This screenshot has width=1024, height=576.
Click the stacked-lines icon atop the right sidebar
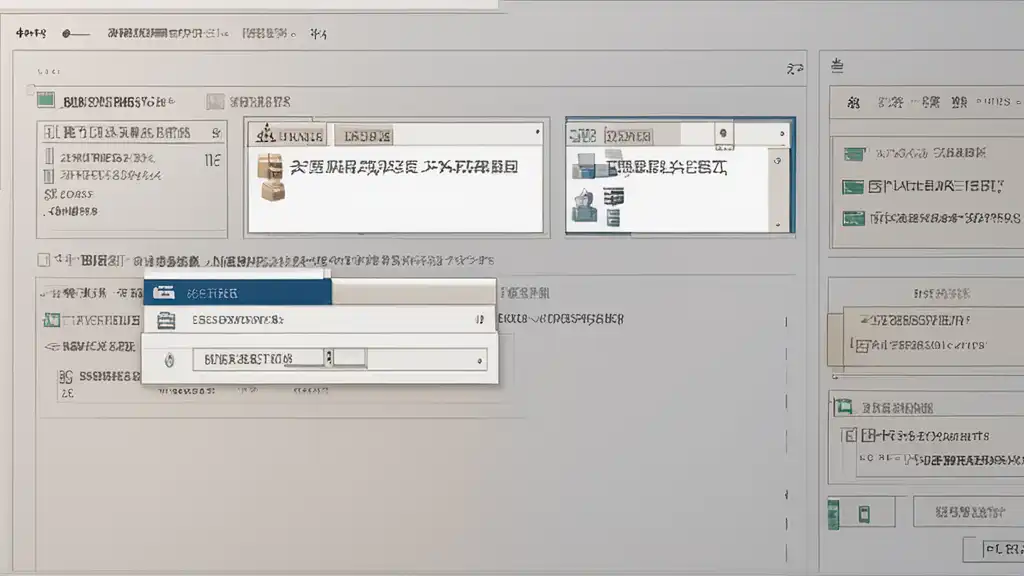(837, 65)
